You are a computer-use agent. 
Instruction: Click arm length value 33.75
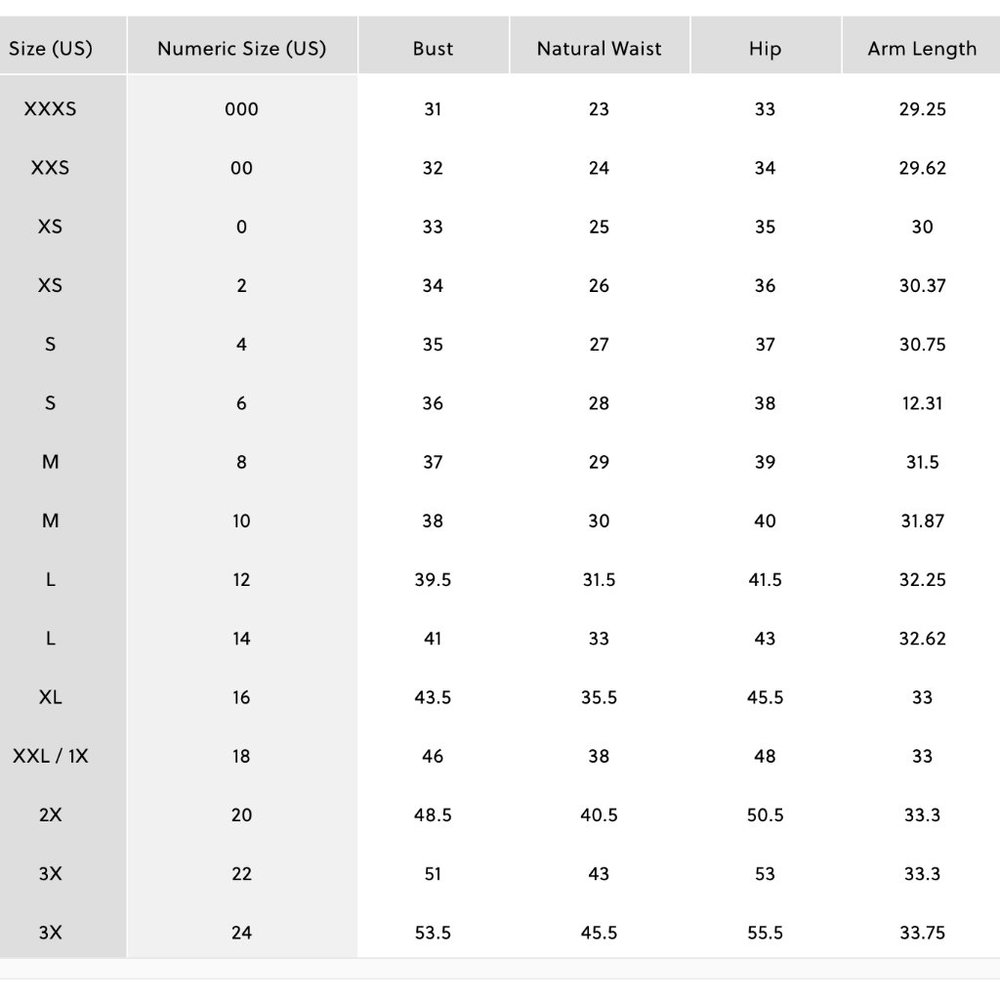tap(922, 932)
